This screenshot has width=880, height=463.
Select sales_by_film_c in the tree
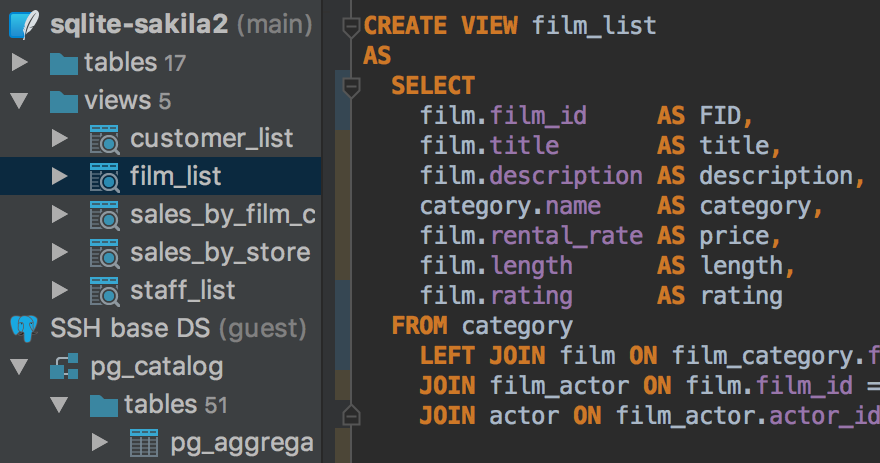click(161, 214)
